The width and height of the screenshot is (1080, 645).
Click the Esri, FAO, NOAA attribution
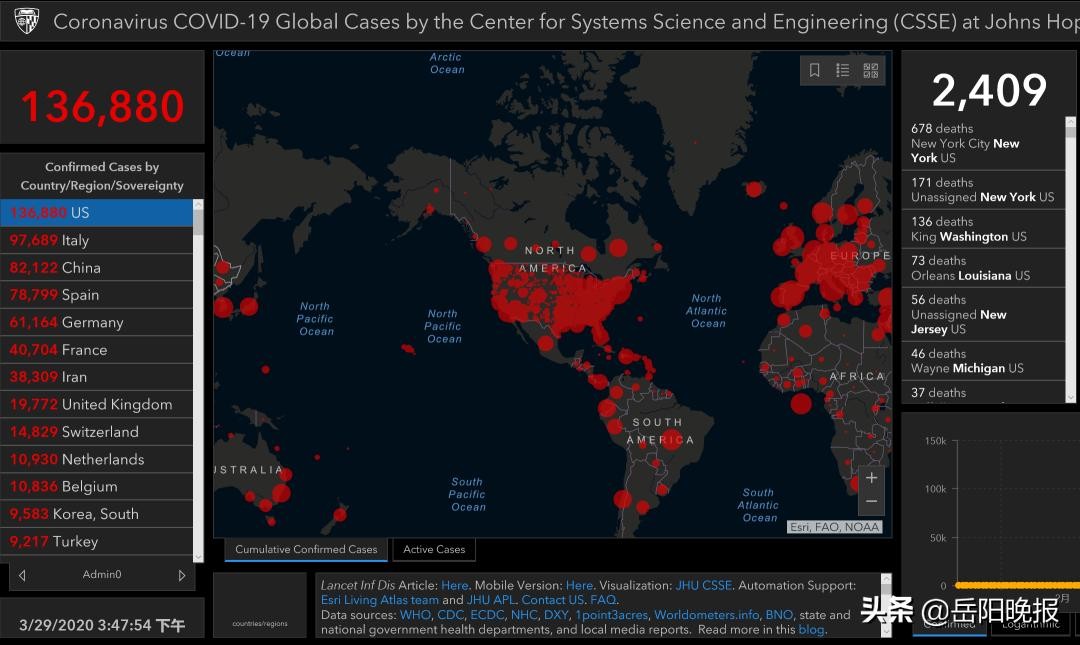pyautogui.click(x=835, y=527)
